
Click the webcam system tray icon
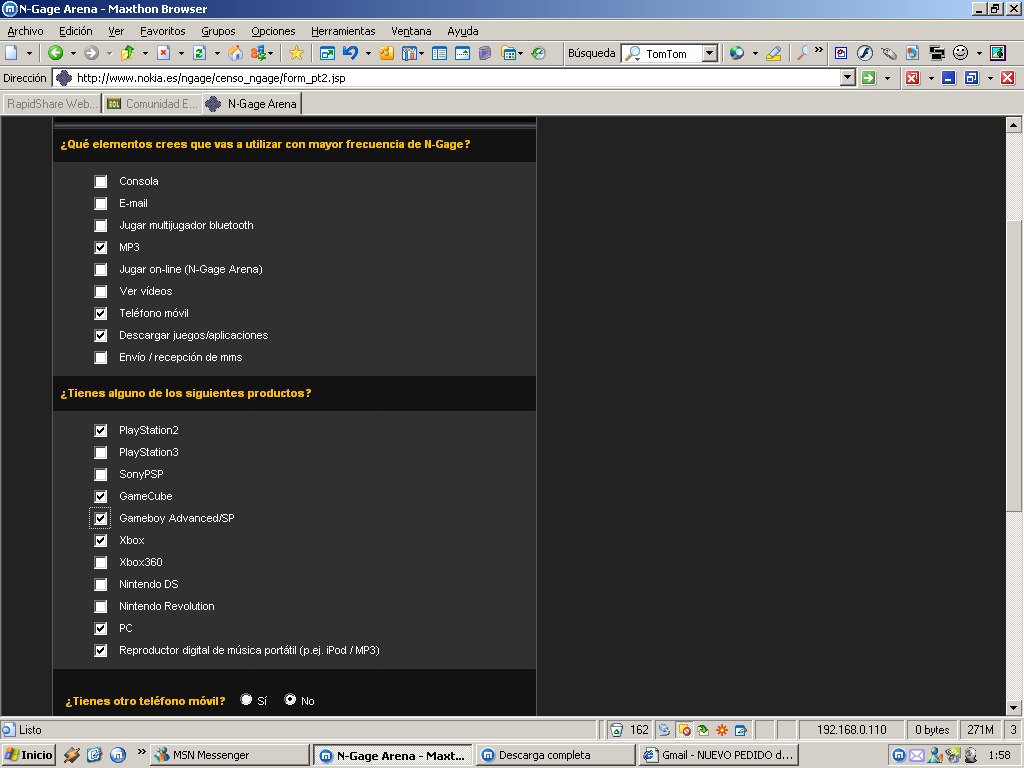click(970, 755)
